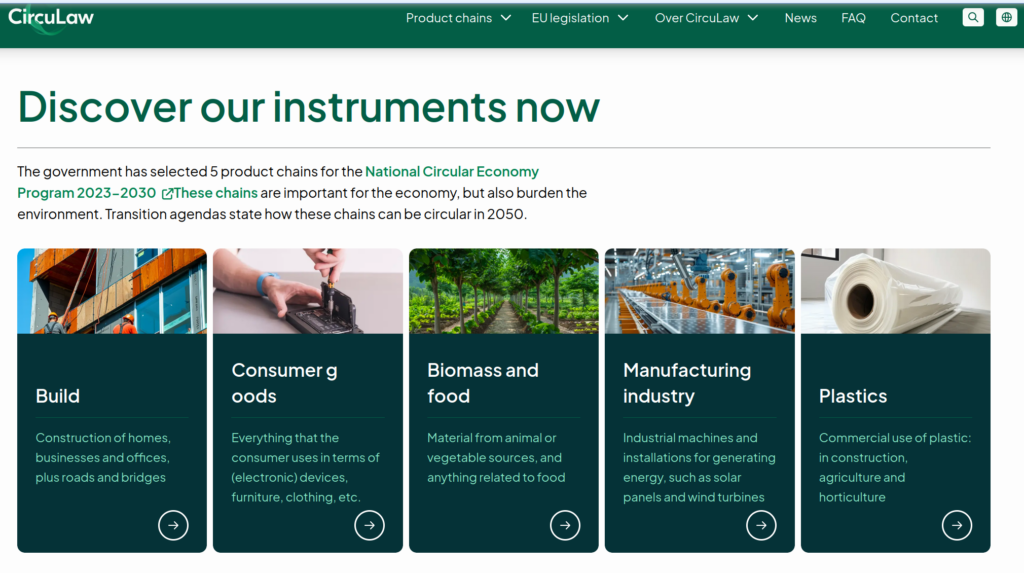Click the globe language icon

[x=1005, y=18]
